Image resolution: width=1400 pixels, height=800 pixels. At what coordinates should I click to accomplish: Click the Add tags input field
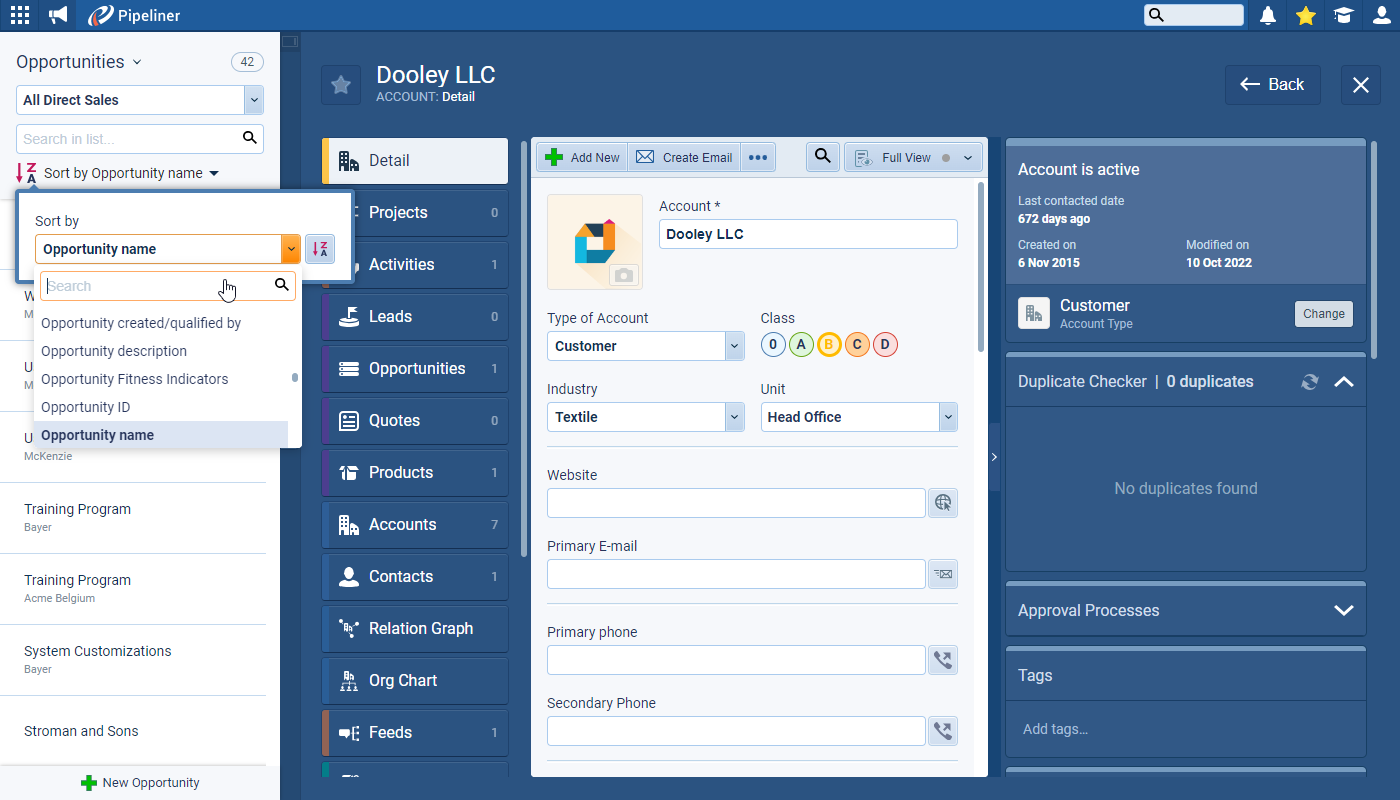click(1185, 729)
